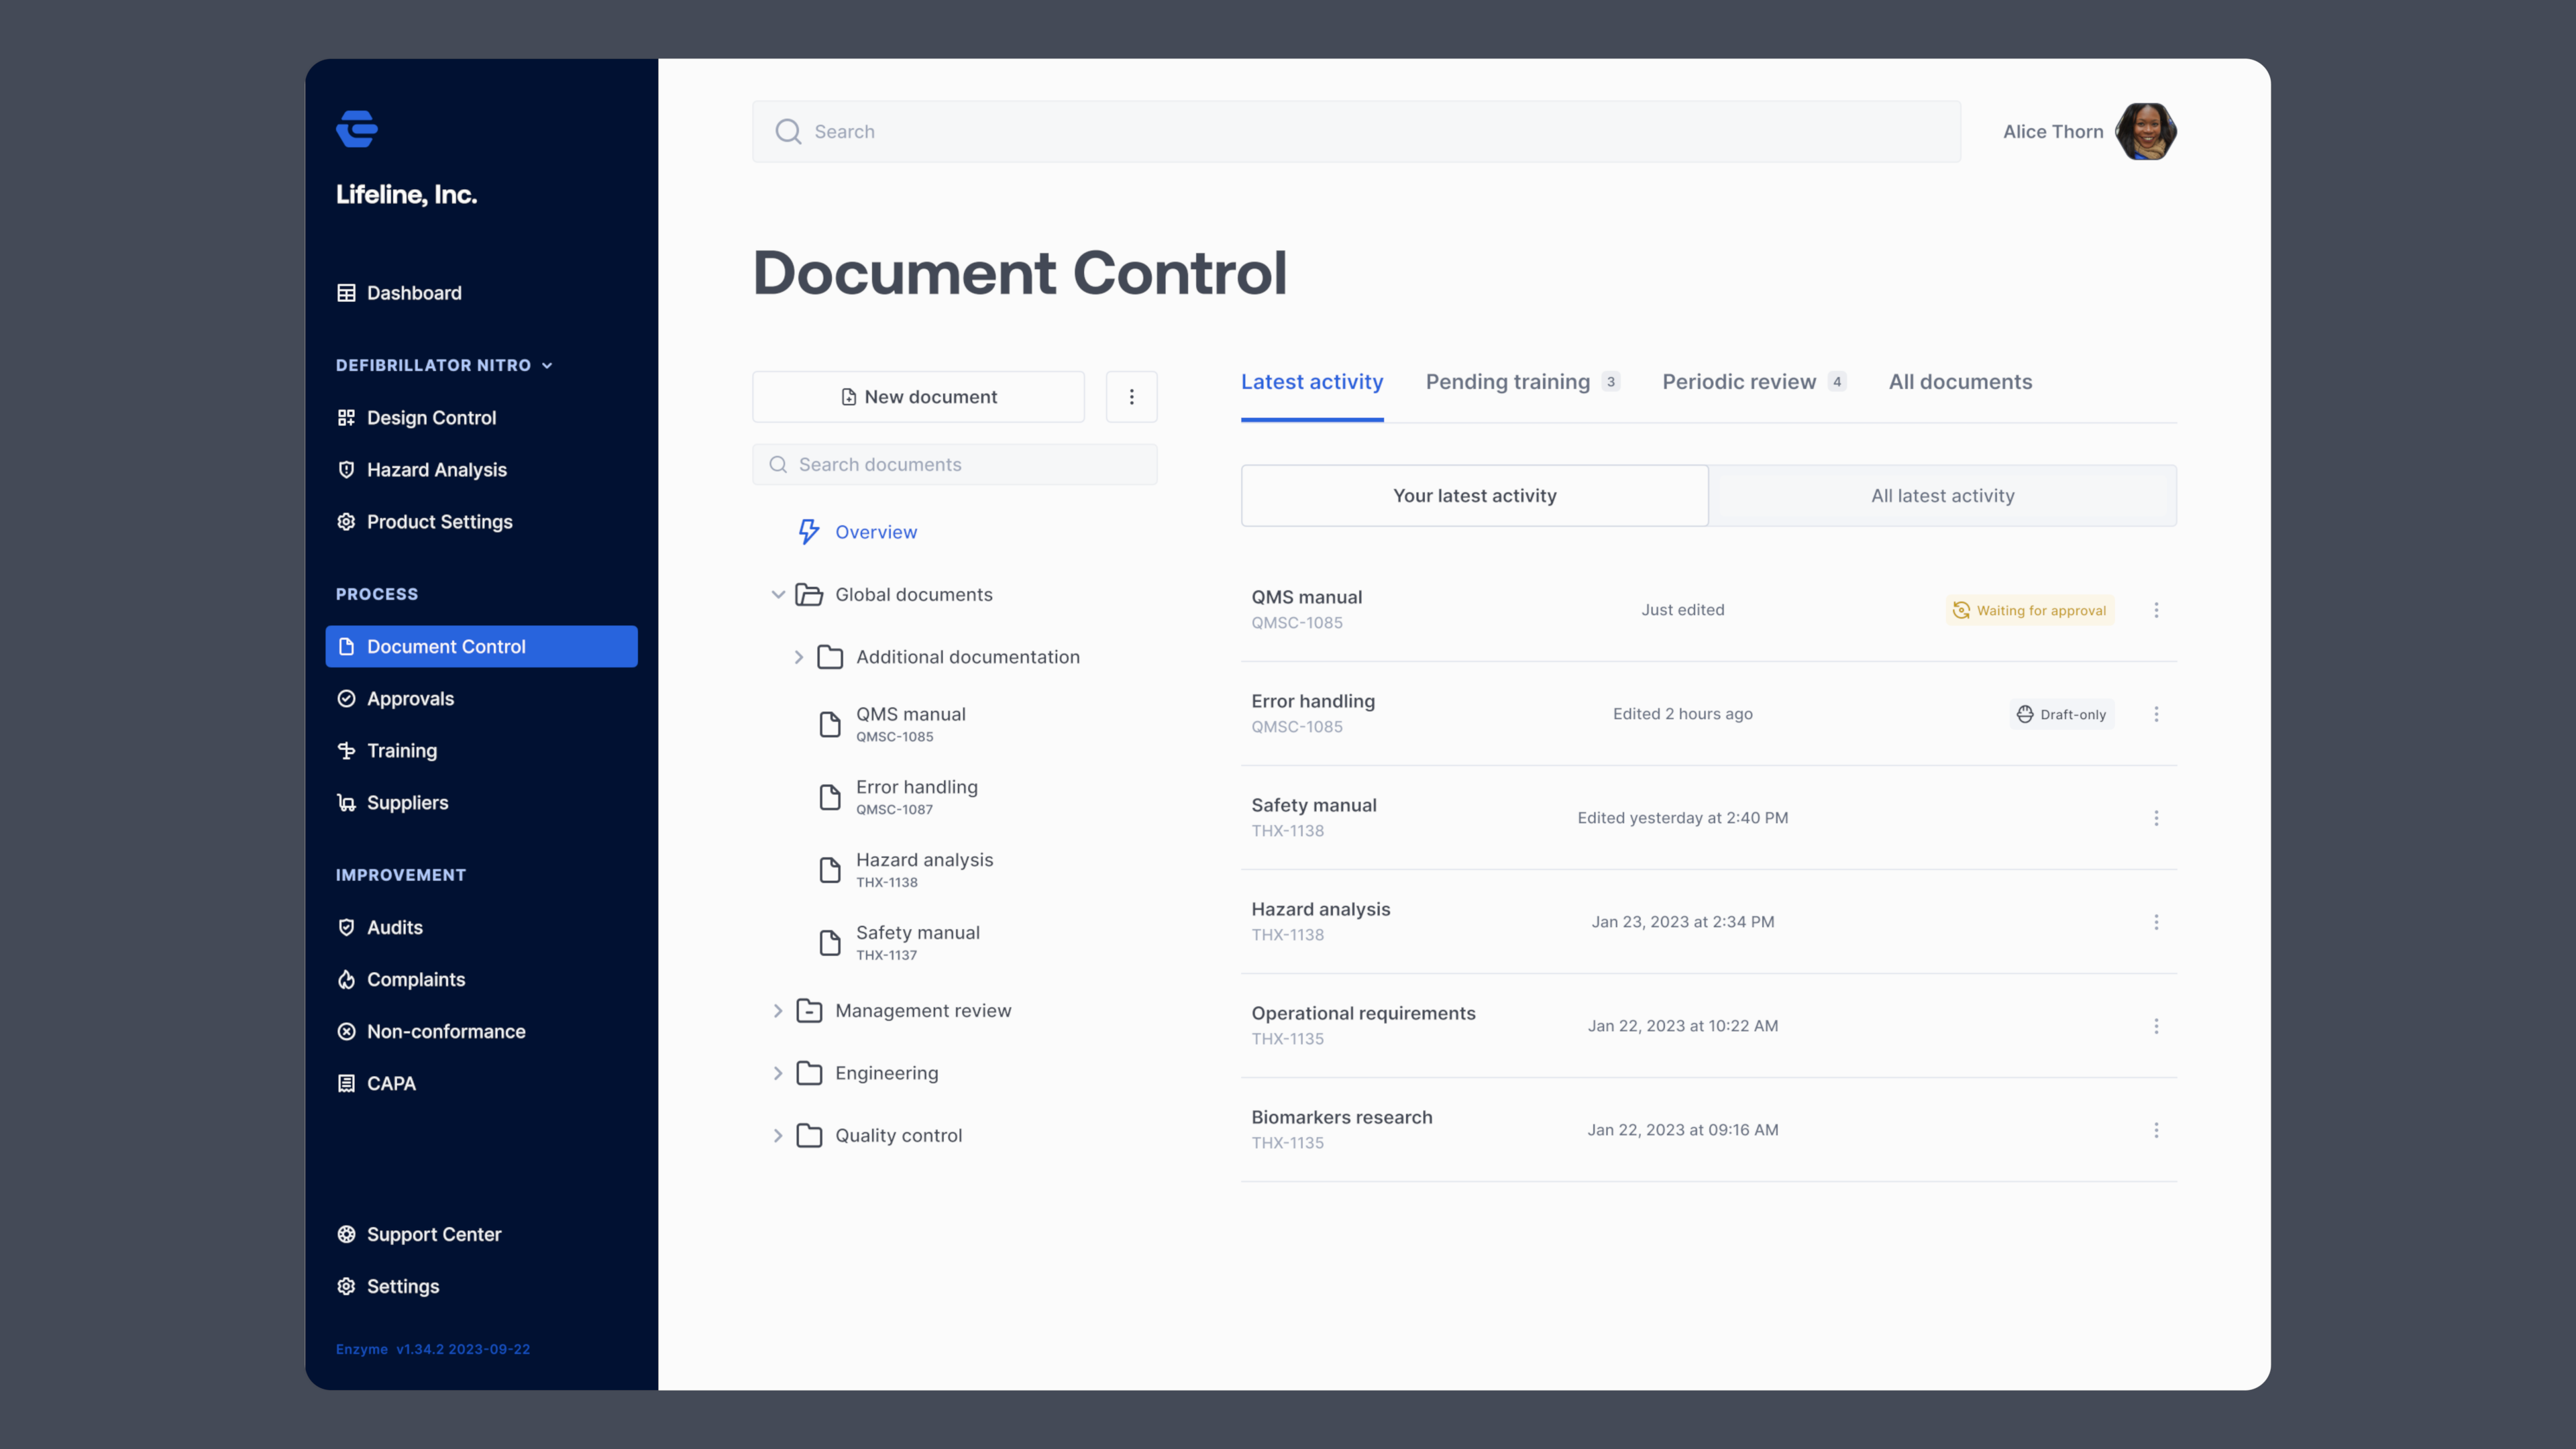
Task: Switch to All latest activity view
Action: pyautogui.click(x=1942, y=496)
